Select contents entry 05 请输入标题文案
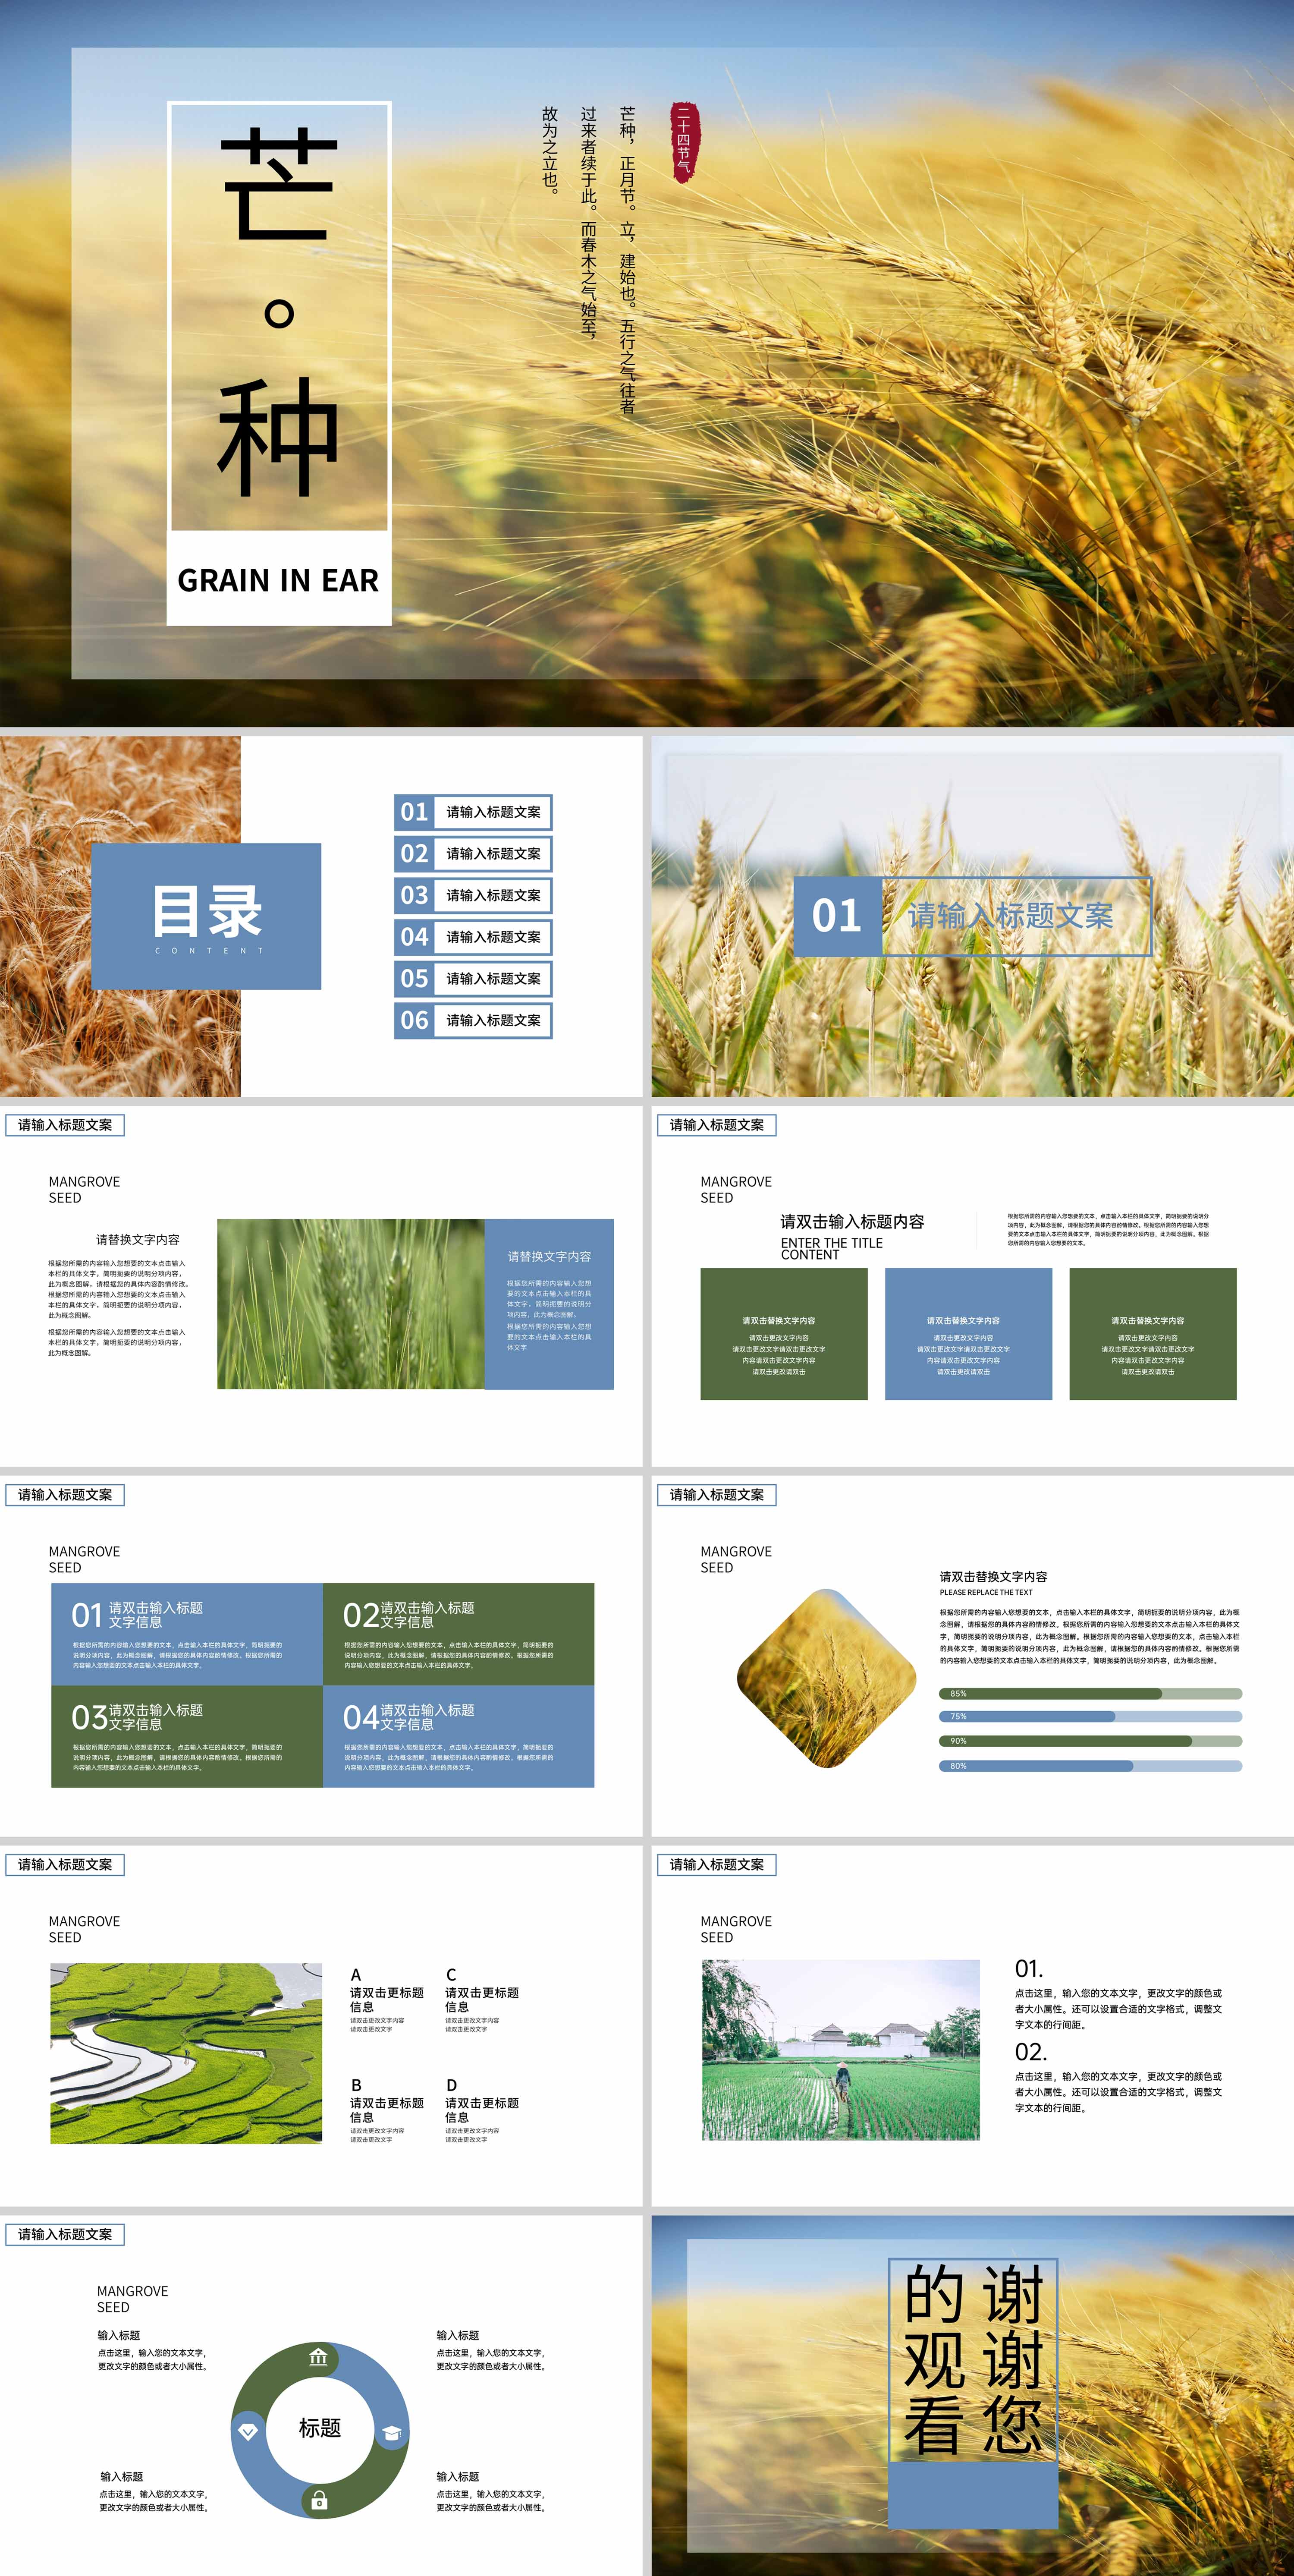 click(473, 979)
